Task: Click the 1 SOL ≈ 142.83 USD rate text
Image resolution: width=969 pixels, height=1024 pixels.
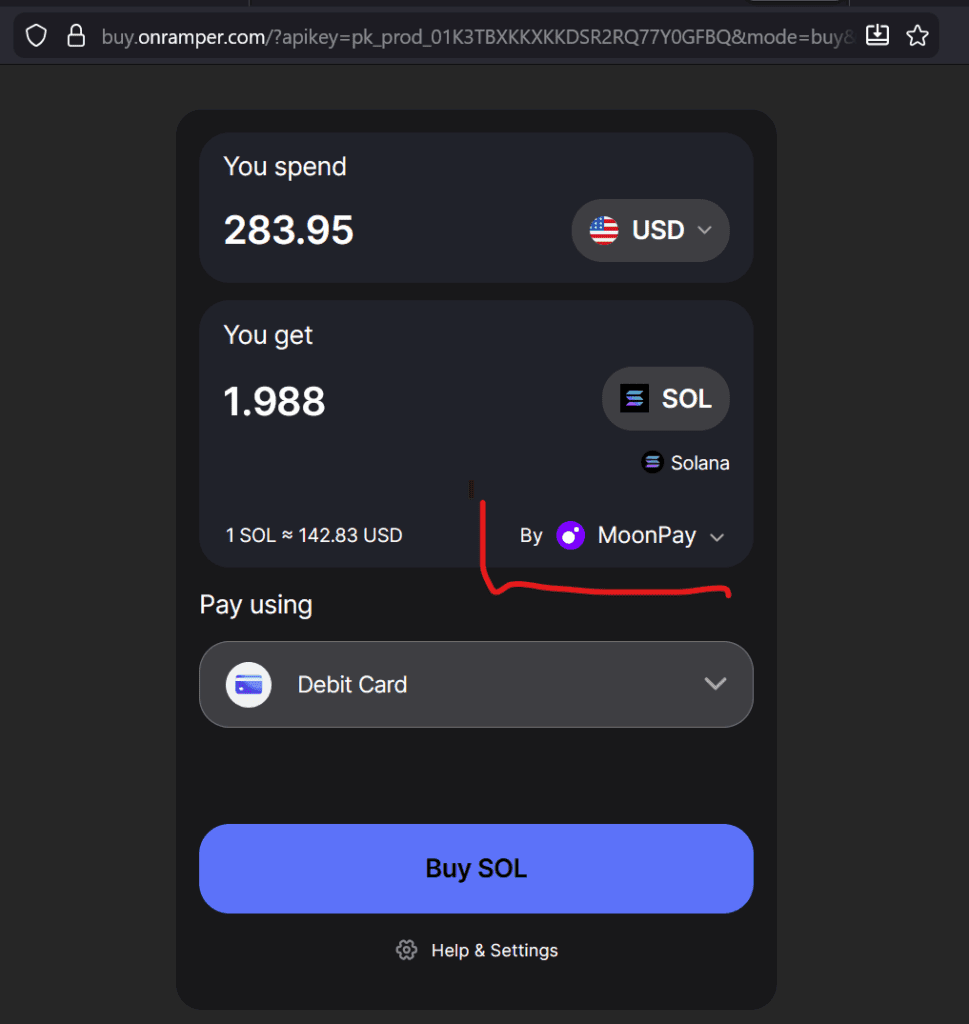Action: click(x=314, y=535)
